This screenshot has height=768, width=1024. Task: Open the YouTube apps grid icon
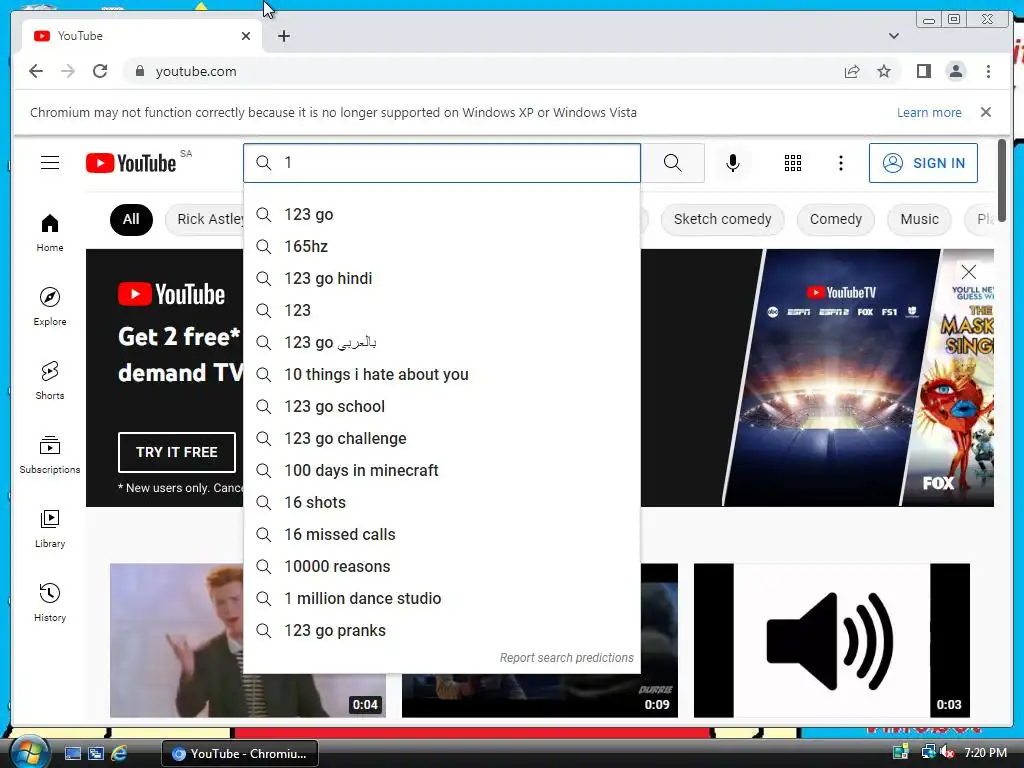point(793,163)
